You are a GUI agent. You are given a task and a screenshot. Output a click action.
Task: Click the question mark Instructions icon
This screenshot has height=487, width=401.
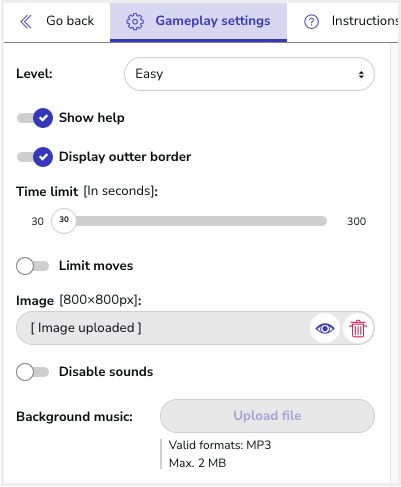coord(311,22)
